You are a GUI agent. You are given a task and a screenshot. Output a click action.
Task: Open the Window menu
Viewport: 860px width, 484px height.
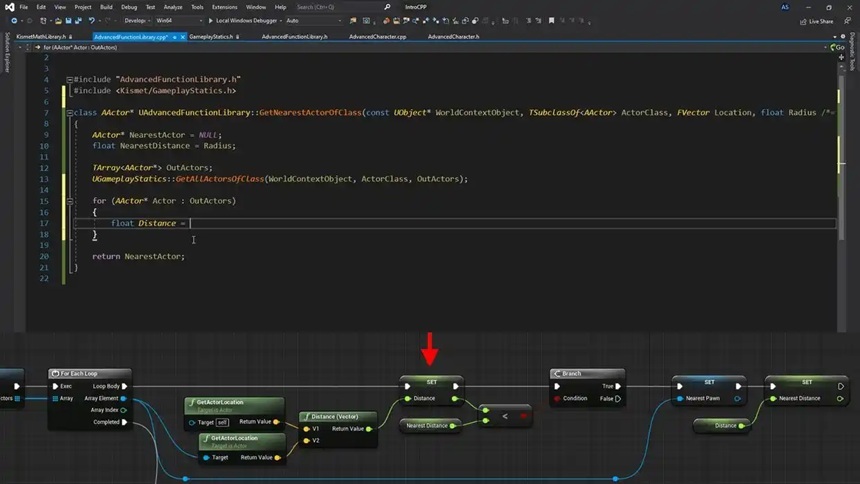[256, 7]
